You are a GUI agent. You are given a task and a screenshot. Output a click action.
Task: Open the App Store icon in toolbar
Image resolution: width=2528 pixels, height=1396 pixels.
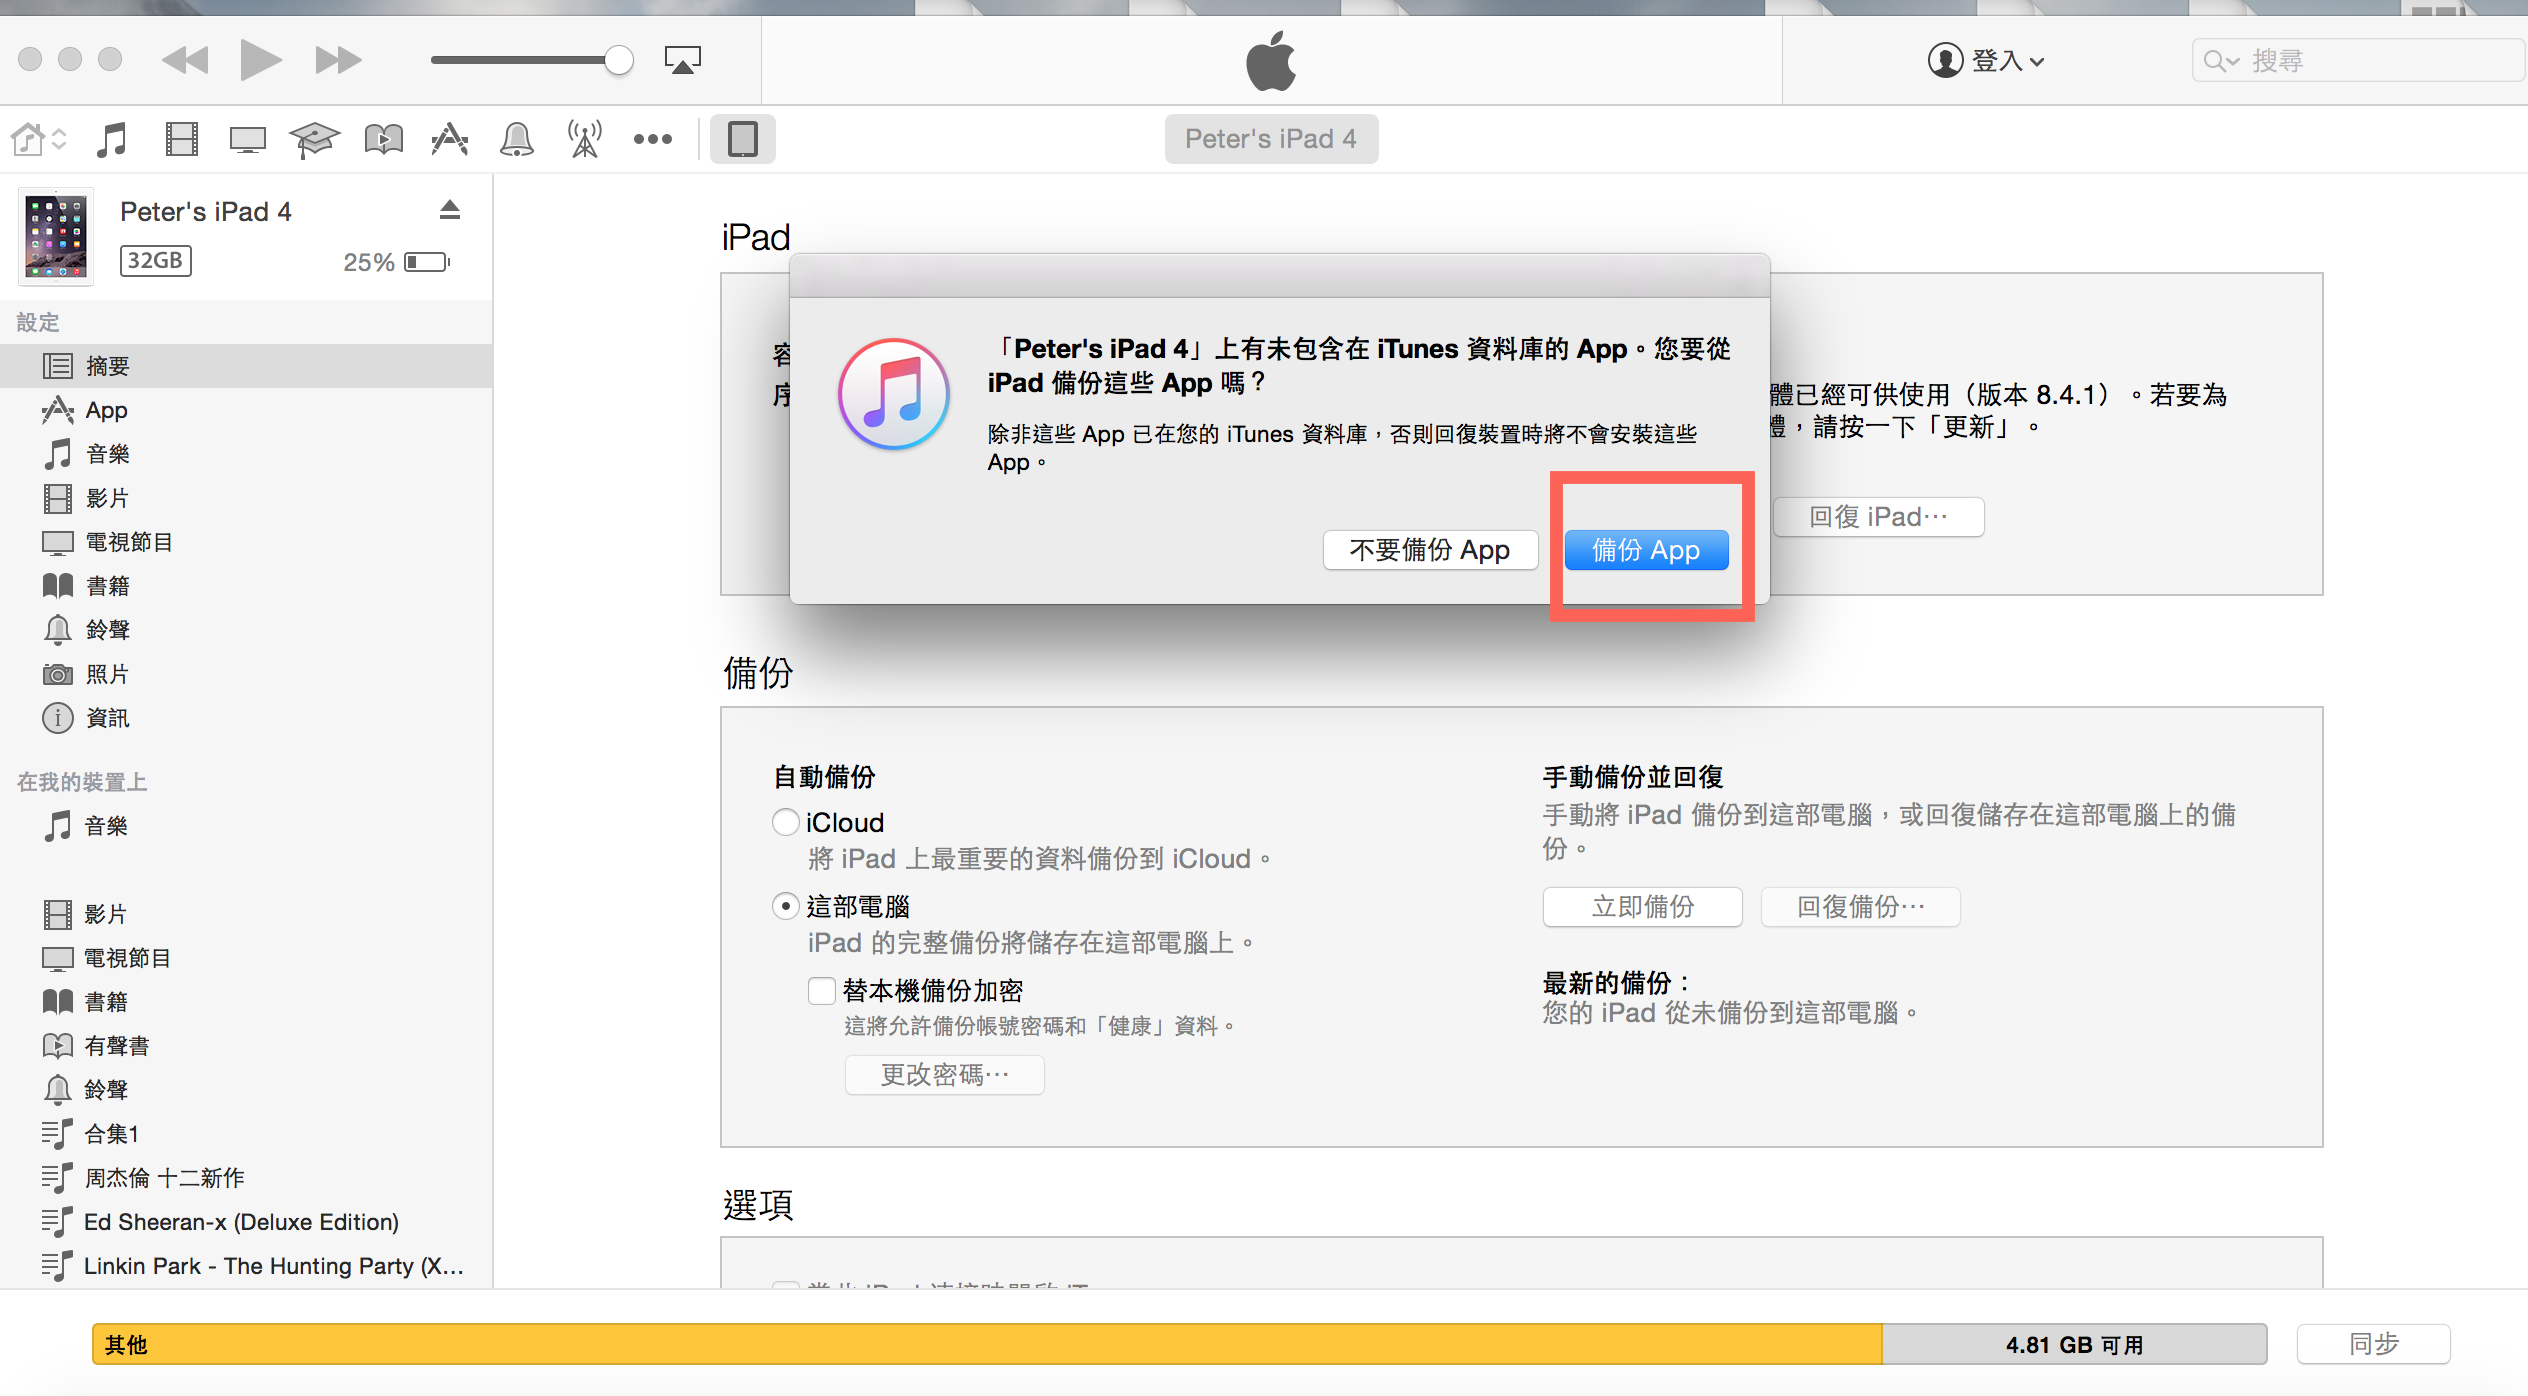click(450, 139)
